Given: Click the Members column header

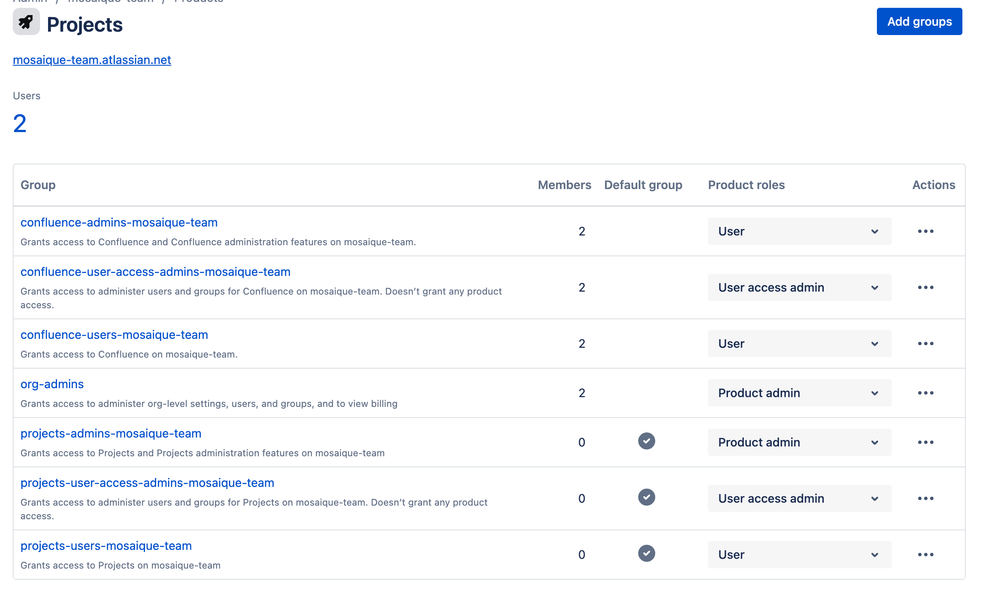Looking at the screenshot, I should [x=564, y=185].
